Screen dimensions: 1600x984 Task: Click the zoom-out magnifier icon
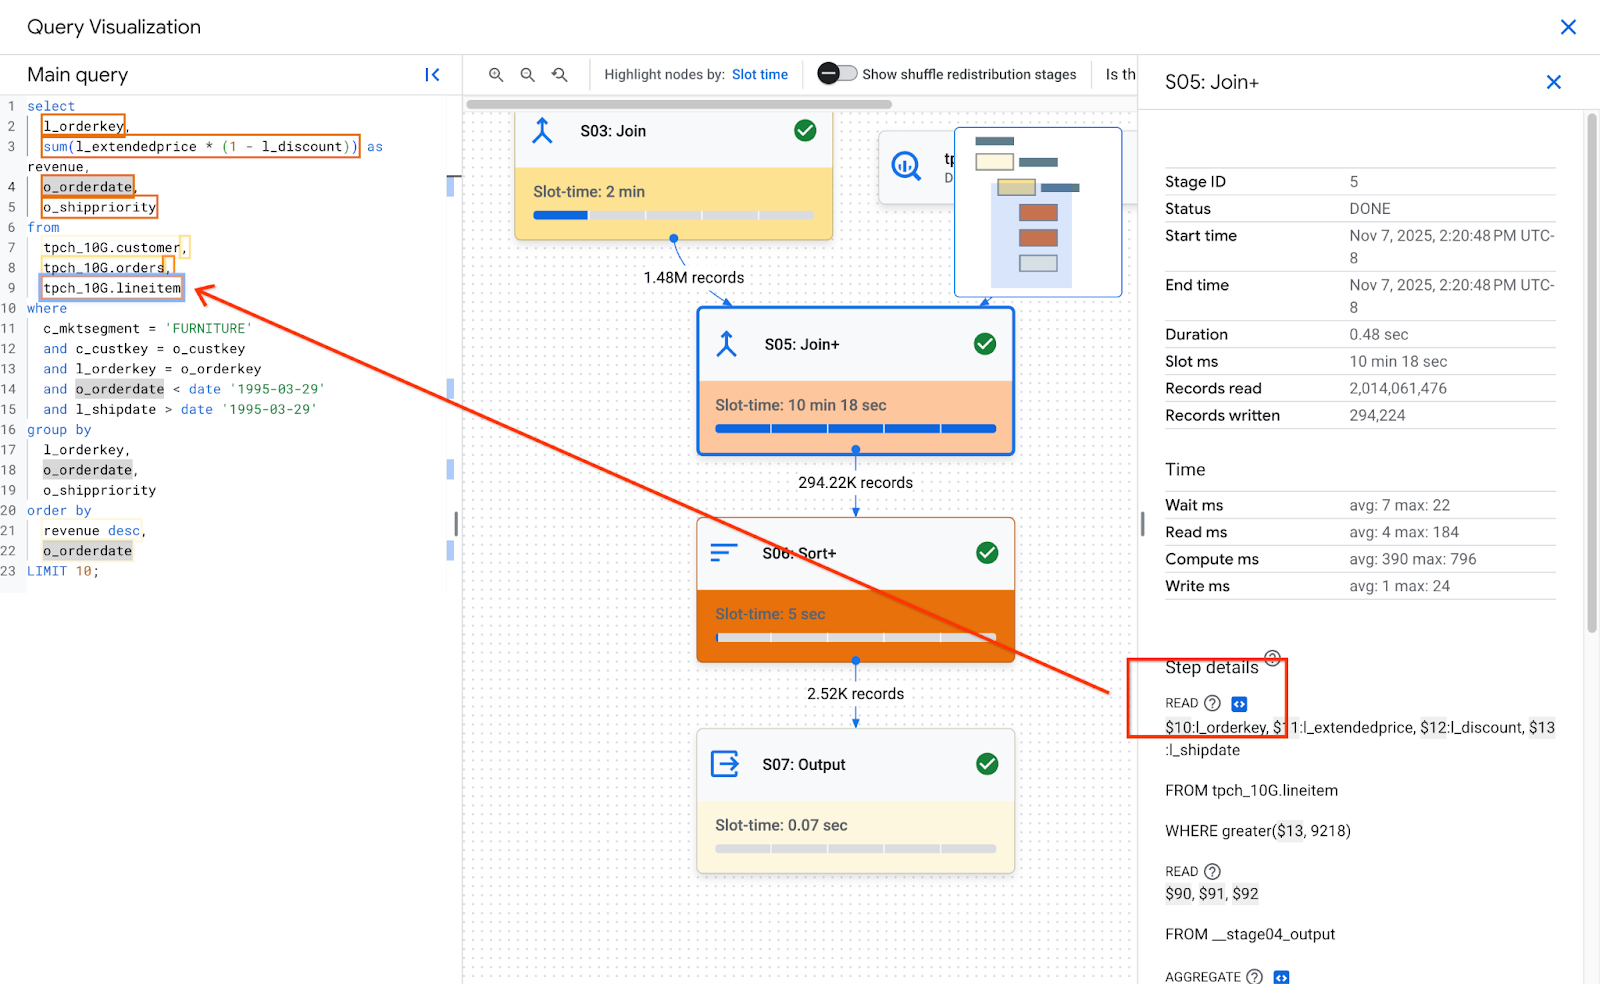pyautogui.click(x=528, y=74)
